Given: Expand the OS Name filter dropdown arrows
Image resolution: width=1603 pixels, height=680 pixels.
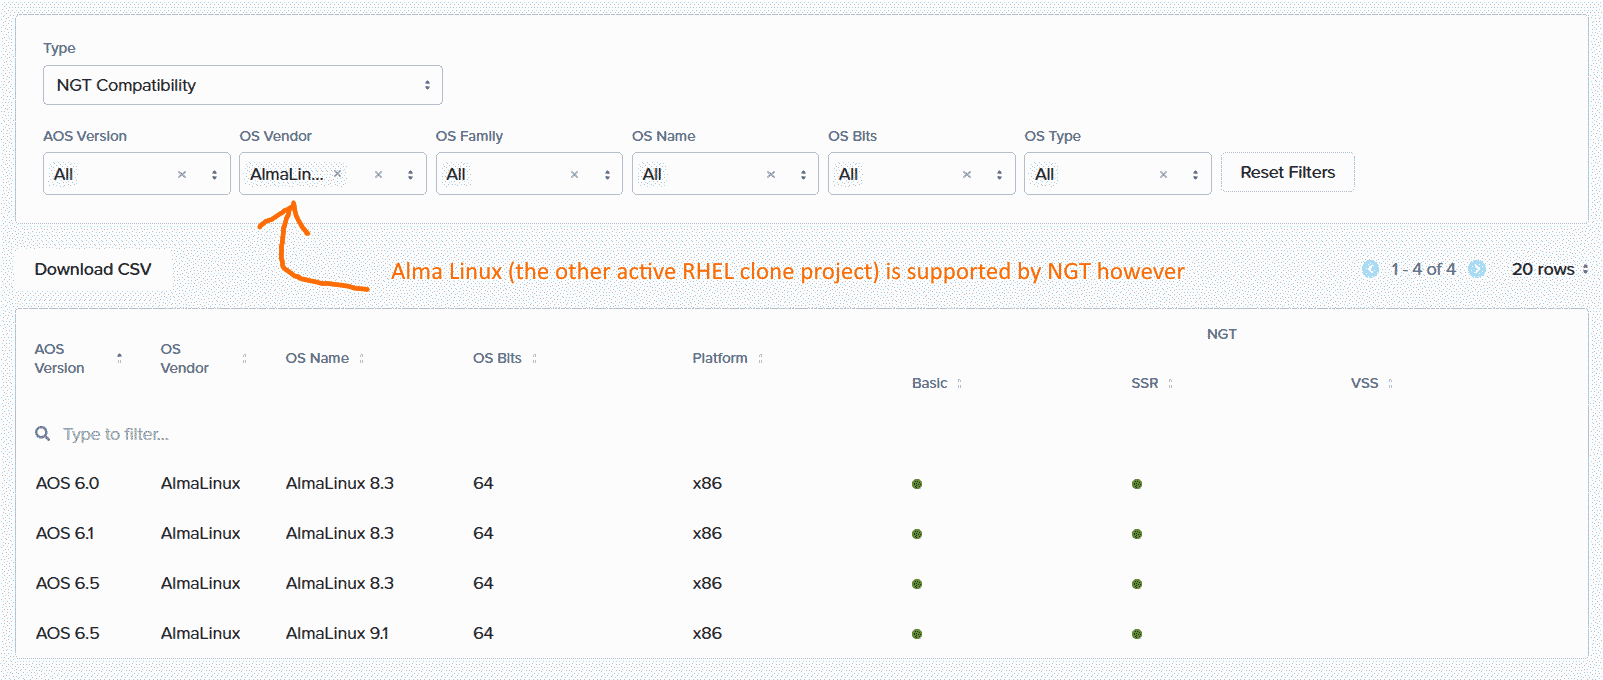Looking at the screenshot, I should (x=803, y=174).
